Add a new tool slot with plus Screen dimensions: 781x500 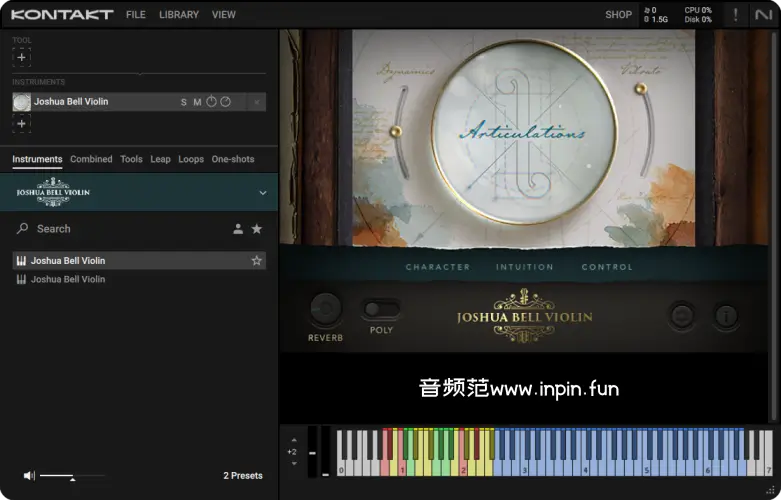[21, 57]
